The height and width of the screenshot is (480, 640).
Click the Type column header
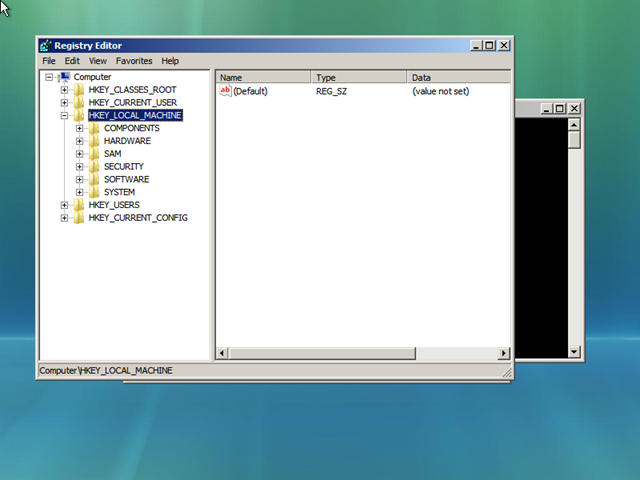(x=359, y=77)
